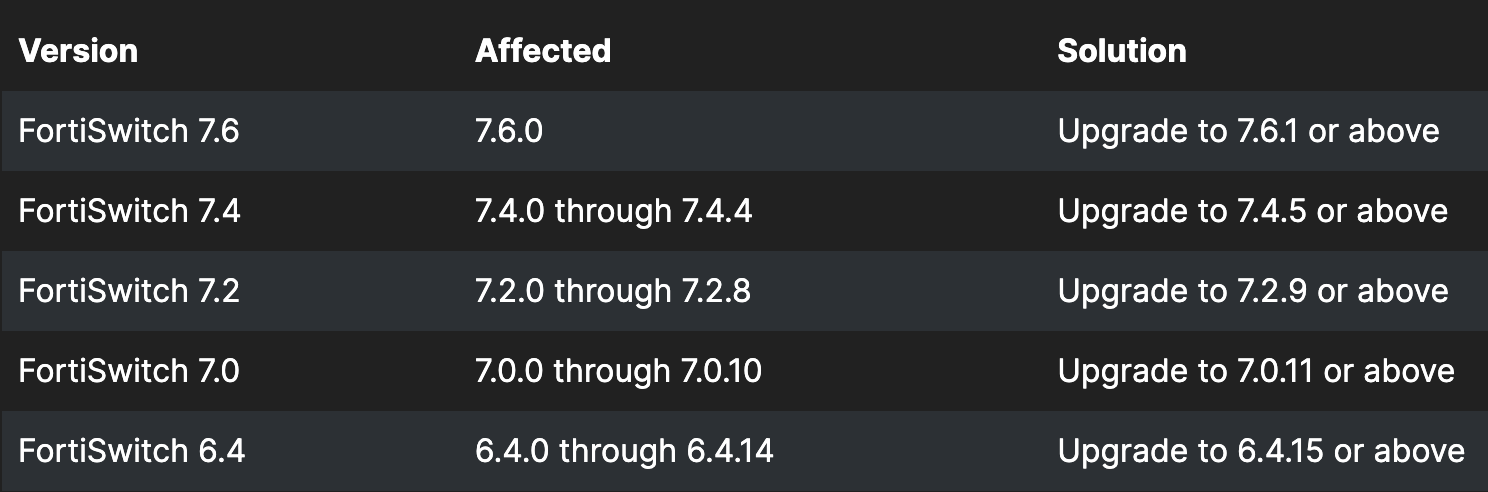Click the Solution column header
The height and width of the screenshot is (492, 1488).
point(1122,51)
